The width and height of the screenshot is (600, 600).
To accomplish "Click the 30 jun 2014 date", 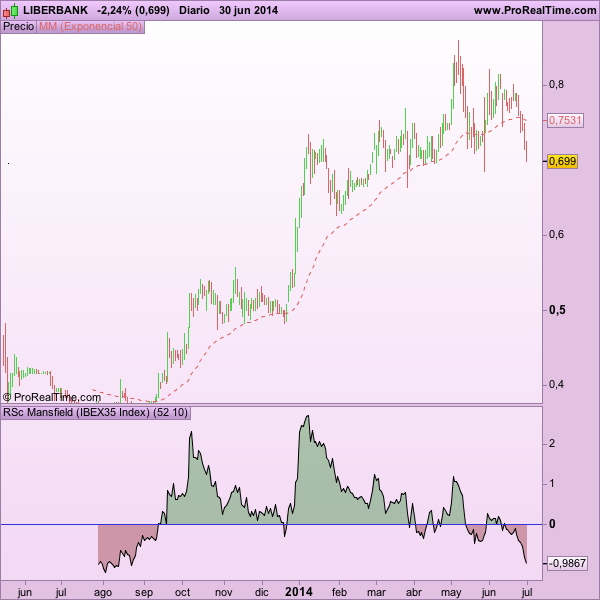I will [248, 10].
